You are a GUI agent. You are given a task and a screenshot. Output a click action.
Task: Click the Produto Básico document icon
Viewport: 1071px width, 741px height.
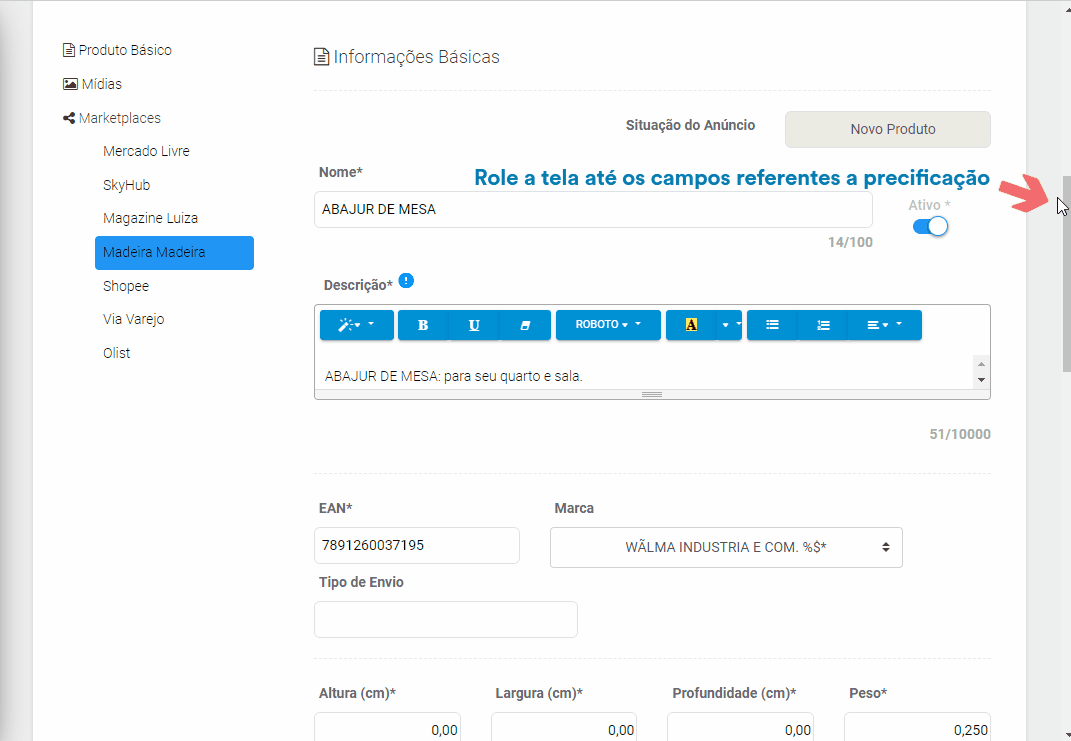pyautogui.click(x=68, y=50)
